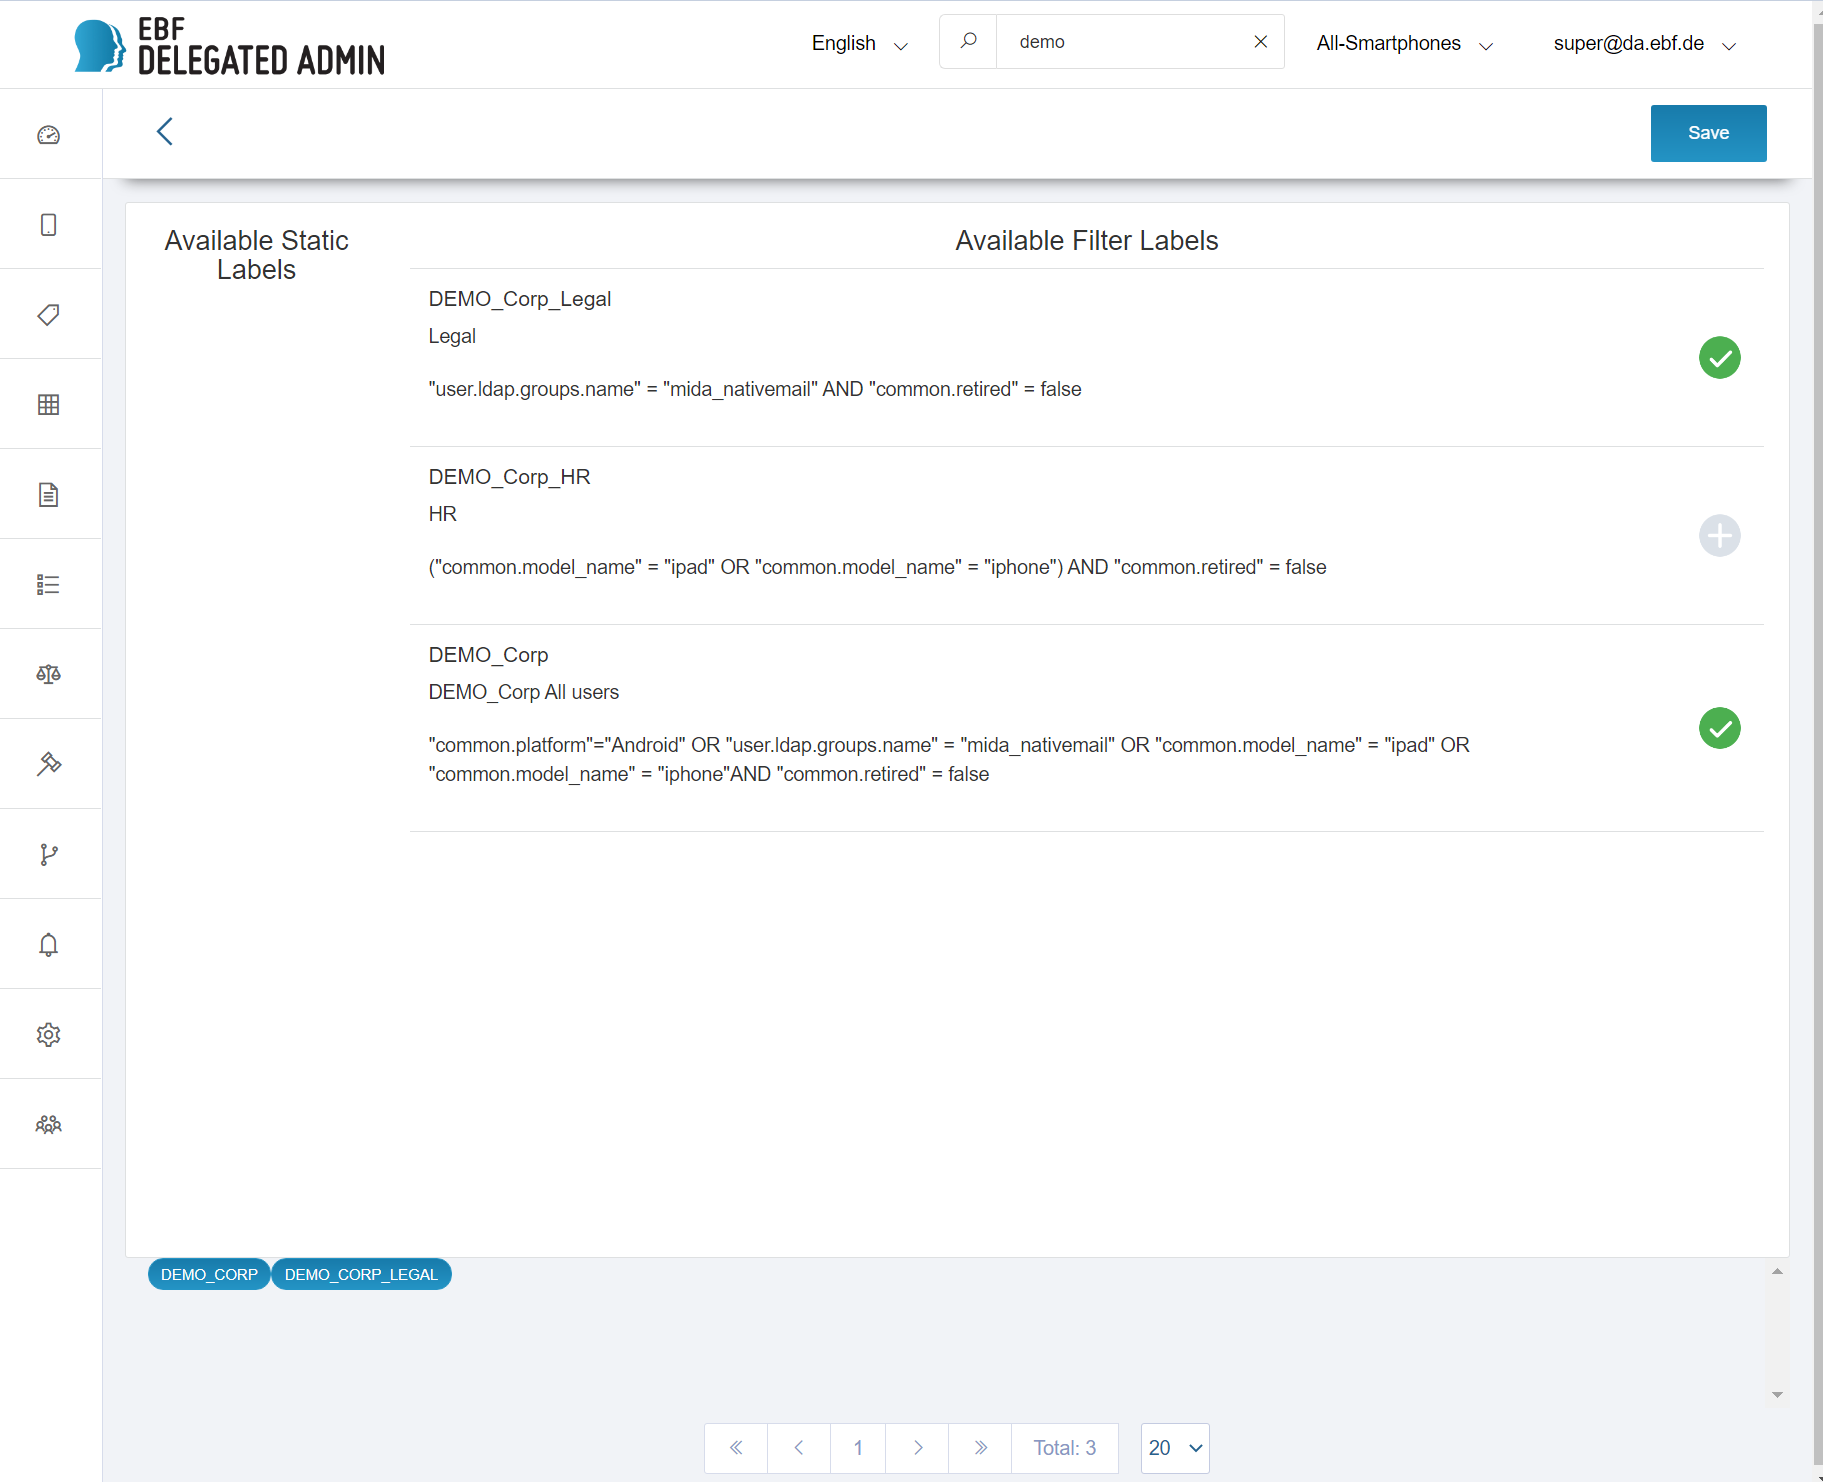
Task: Click the Total: 3 count
Action: coord(1065,1448)
